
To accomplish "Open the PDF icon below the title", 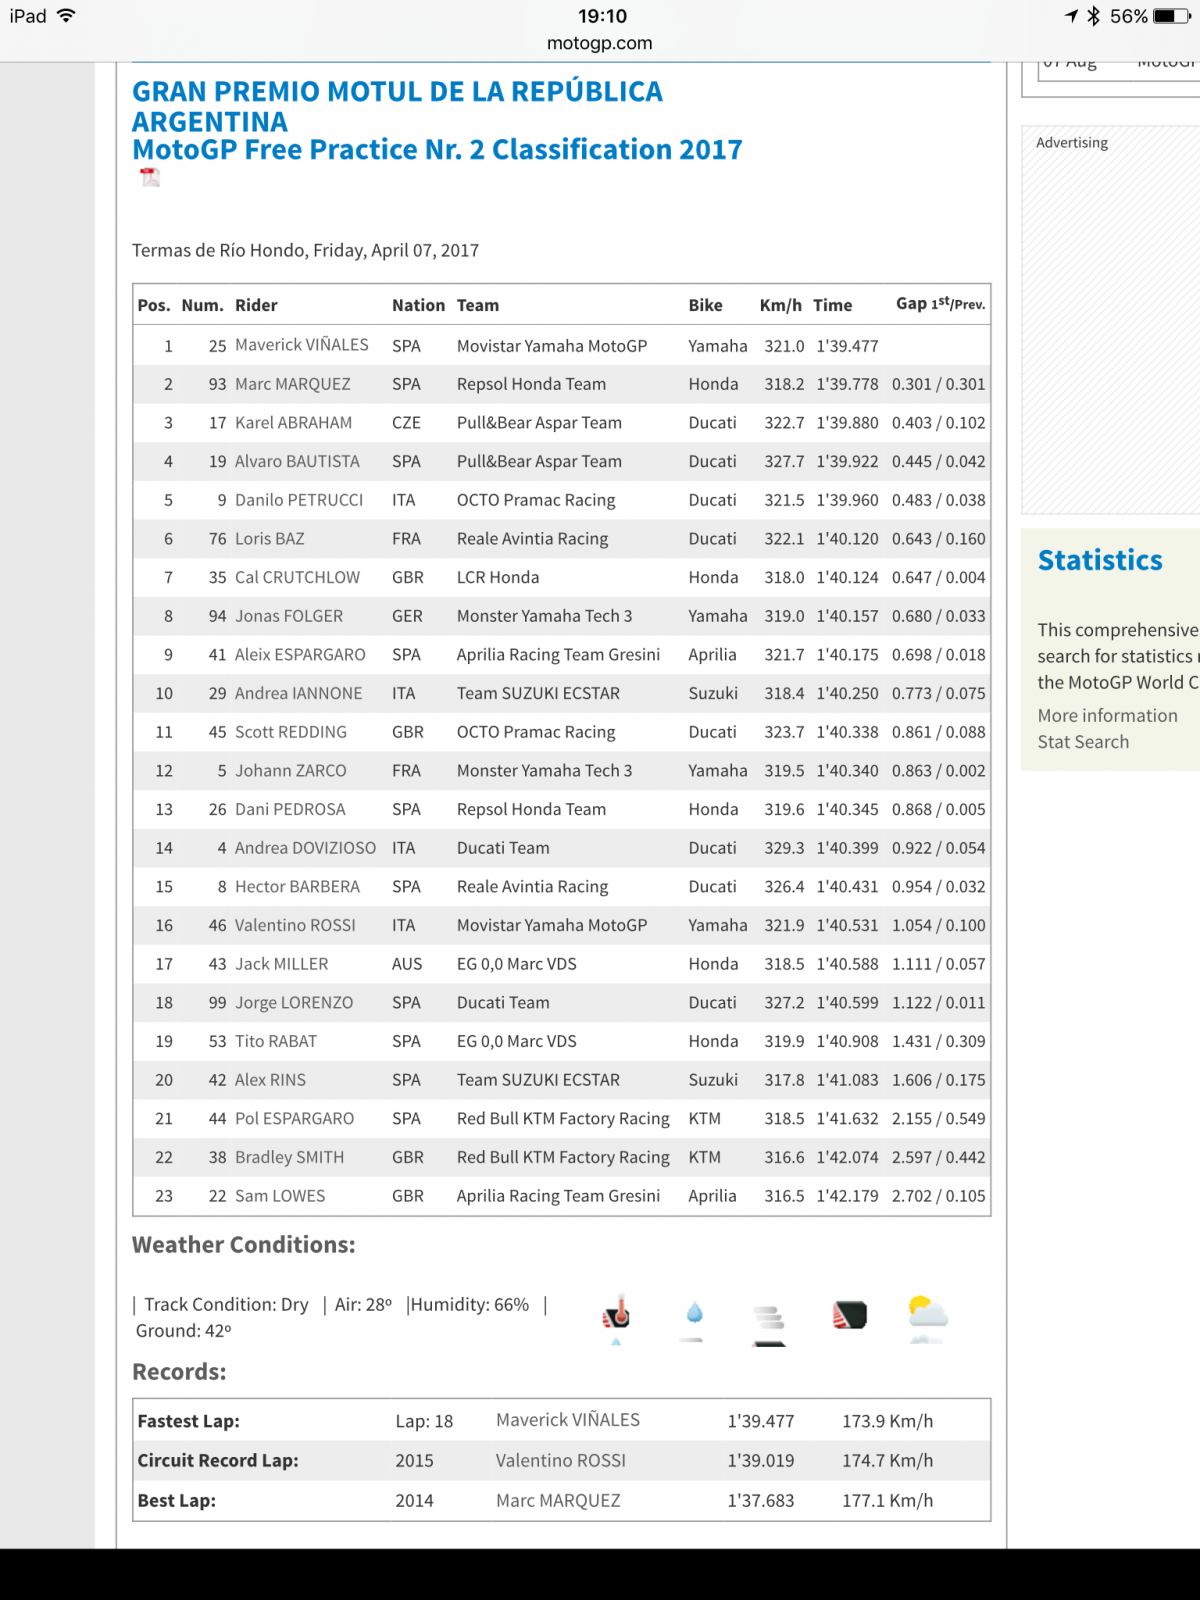I will click(x=150, y=178).
